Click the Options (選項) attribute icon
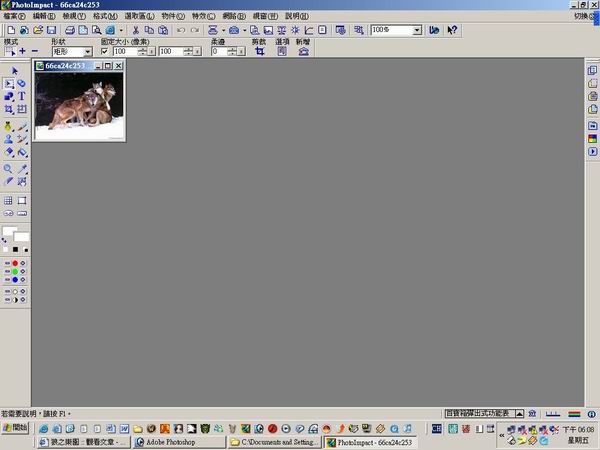600x450 pixels. [x=282, y=51]
